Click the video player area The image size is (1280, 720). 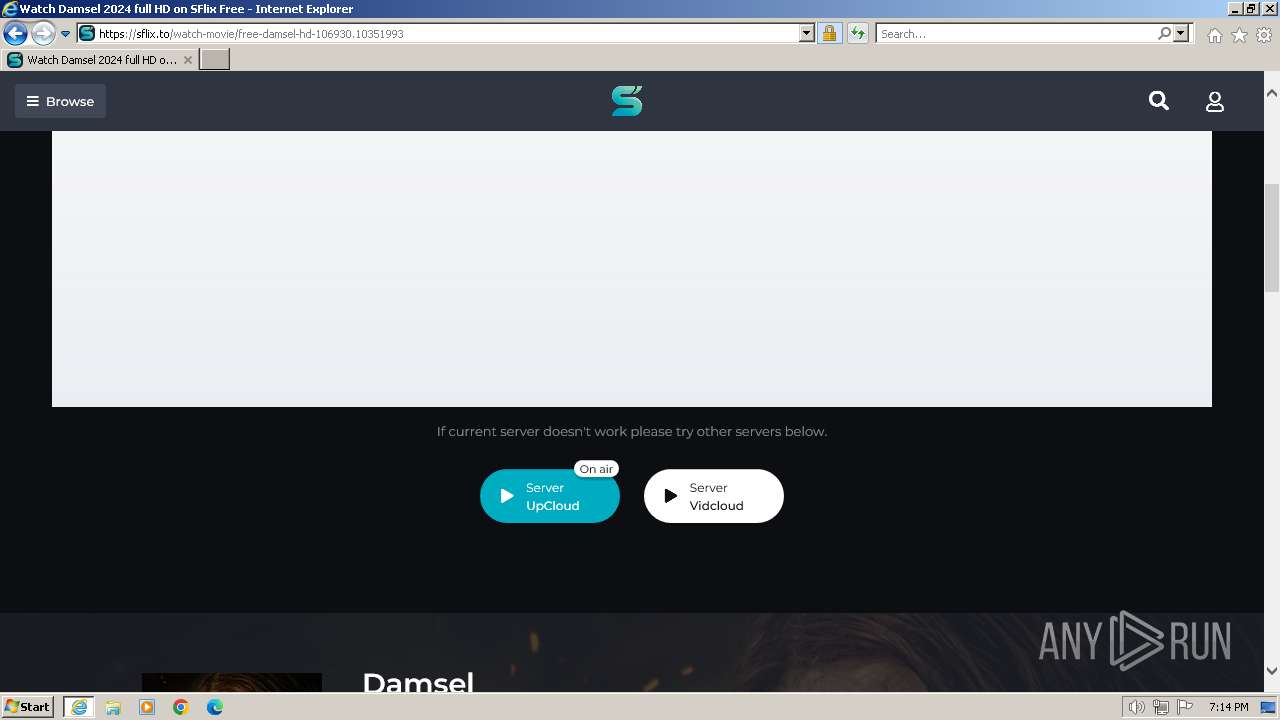(632, 268)
